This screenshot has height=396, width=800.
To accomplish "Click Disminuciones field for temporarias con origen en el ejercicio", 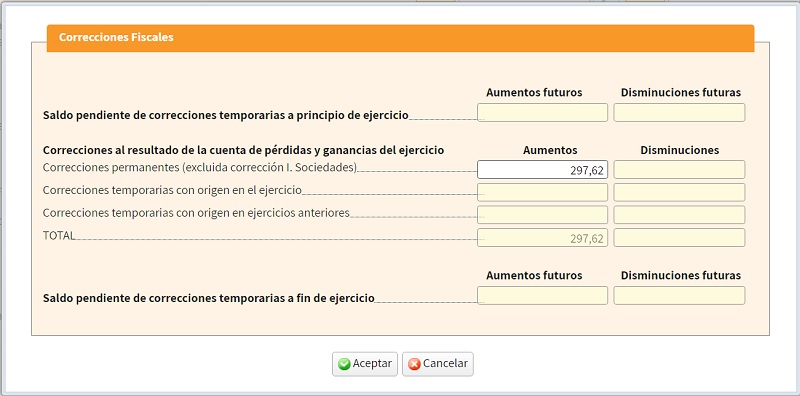I will pos(679,192).
